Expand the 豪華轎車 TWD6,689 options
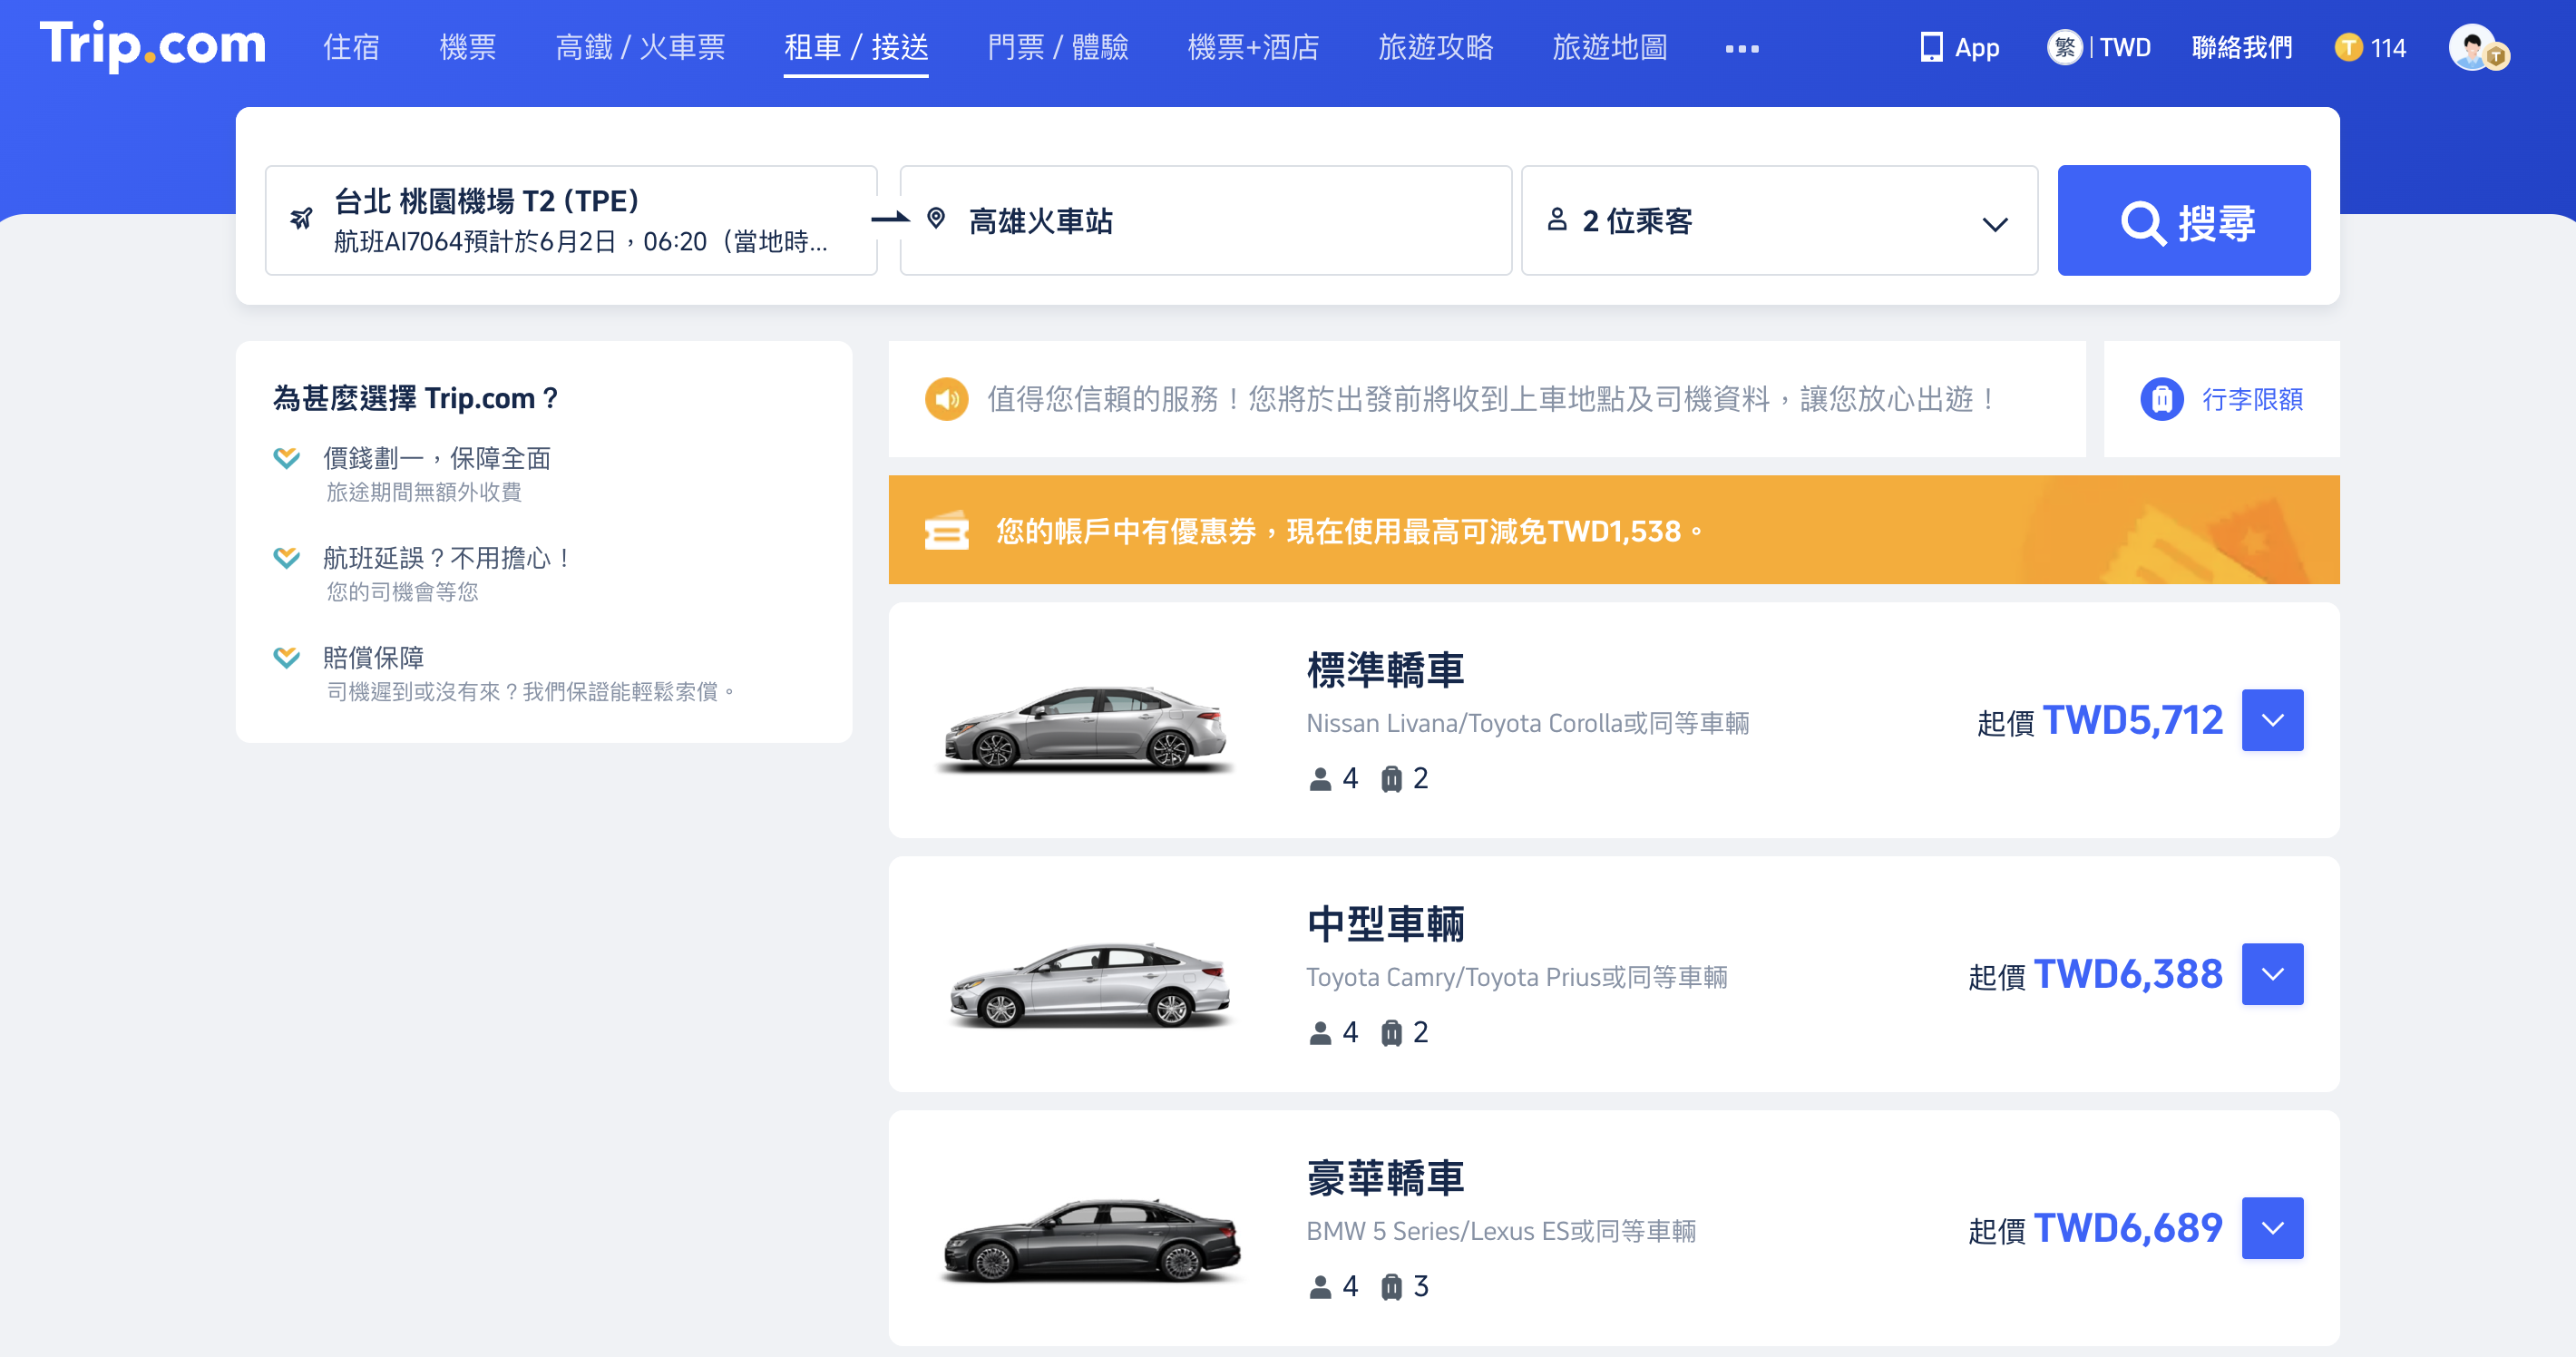The height and width of the screenshot is (1357, 2576). pyautogui.click(x=2272, y=1228)
